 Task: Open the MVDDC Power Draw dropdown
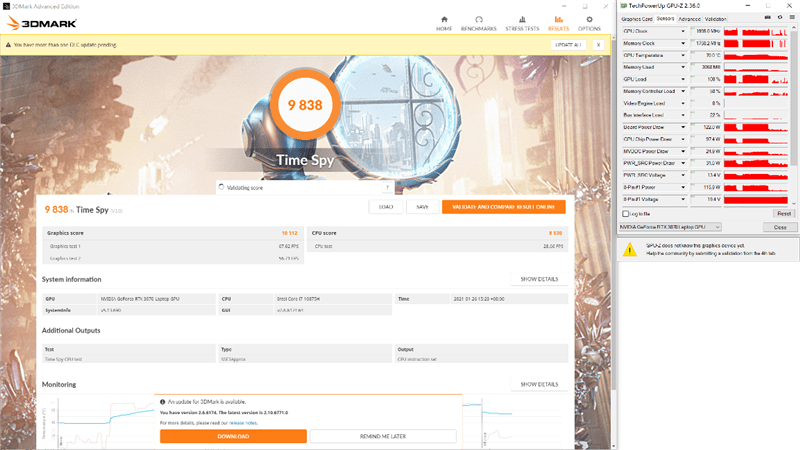(683, 151)
